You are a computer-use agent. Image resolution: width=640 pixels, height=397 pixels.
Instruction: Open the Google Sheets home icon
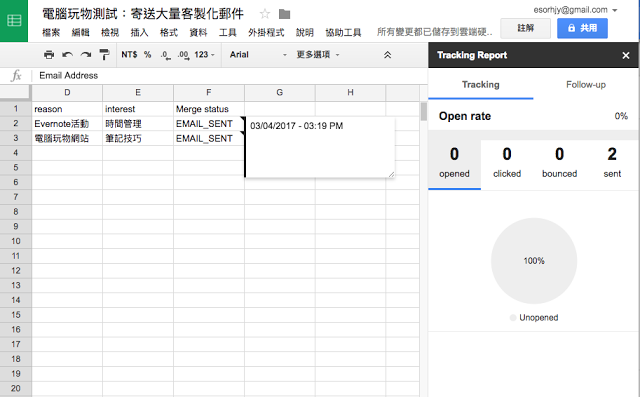[x=14, y=20]
